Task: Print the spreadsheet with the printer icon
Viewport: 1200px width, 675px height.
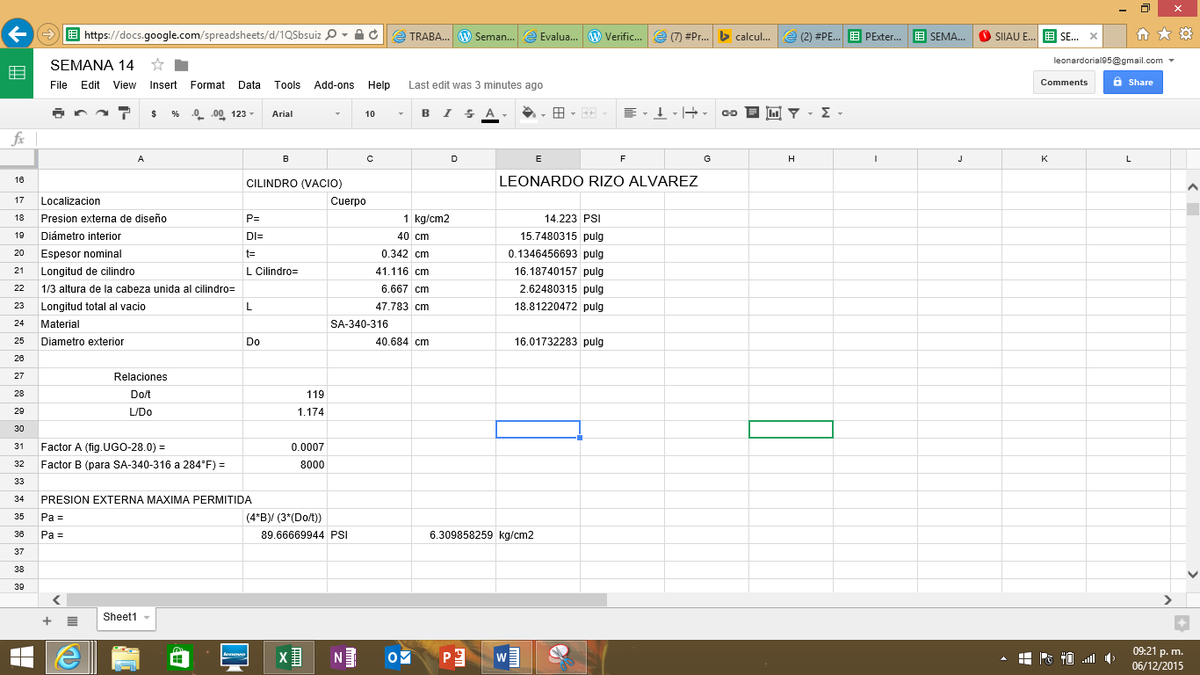Action: point(60,114)
